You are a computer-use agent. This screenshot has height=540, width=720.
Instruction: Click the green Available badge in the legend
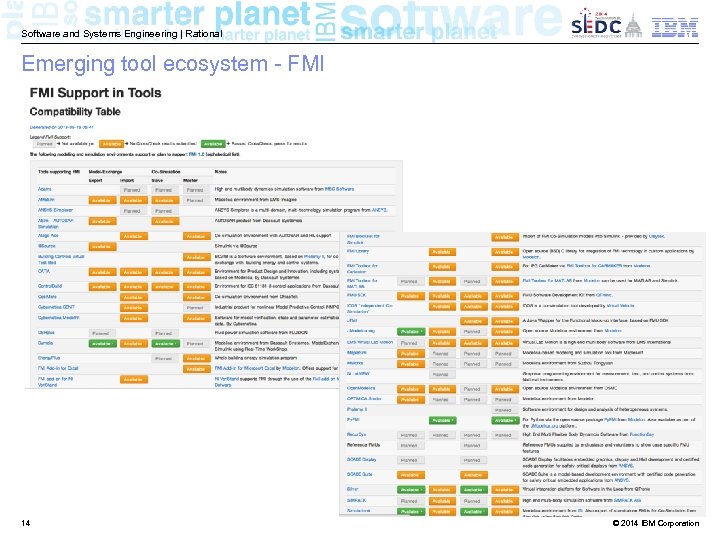point(213,144)
